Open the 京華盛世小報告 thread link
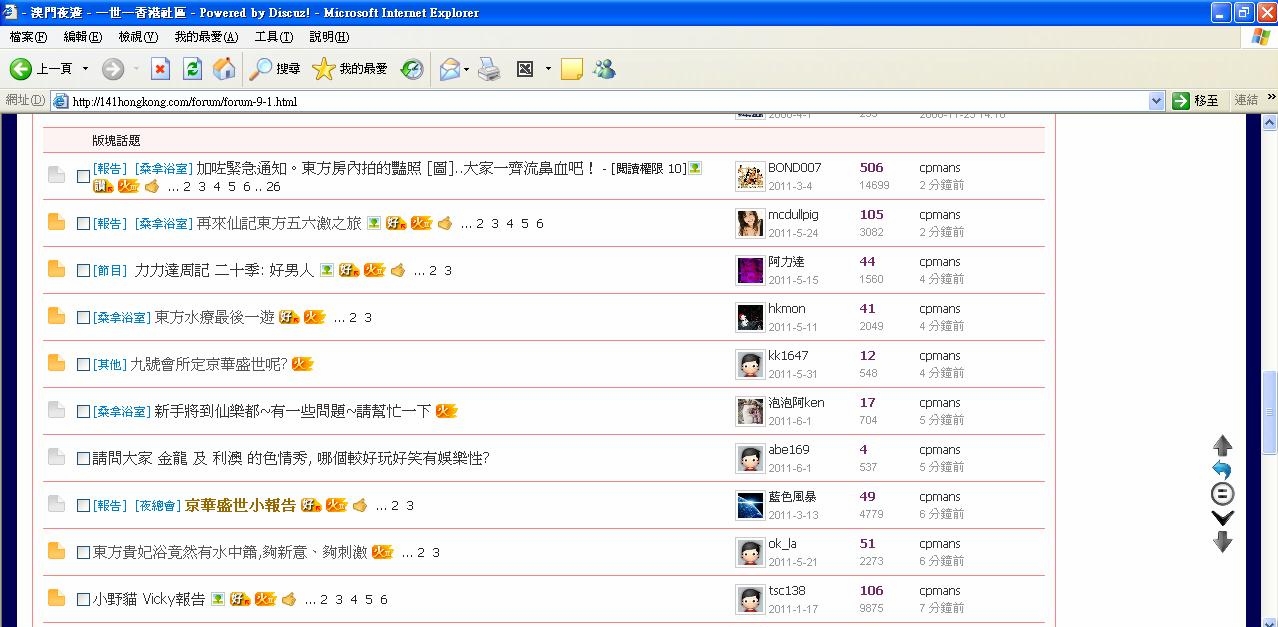 (240, 506)
